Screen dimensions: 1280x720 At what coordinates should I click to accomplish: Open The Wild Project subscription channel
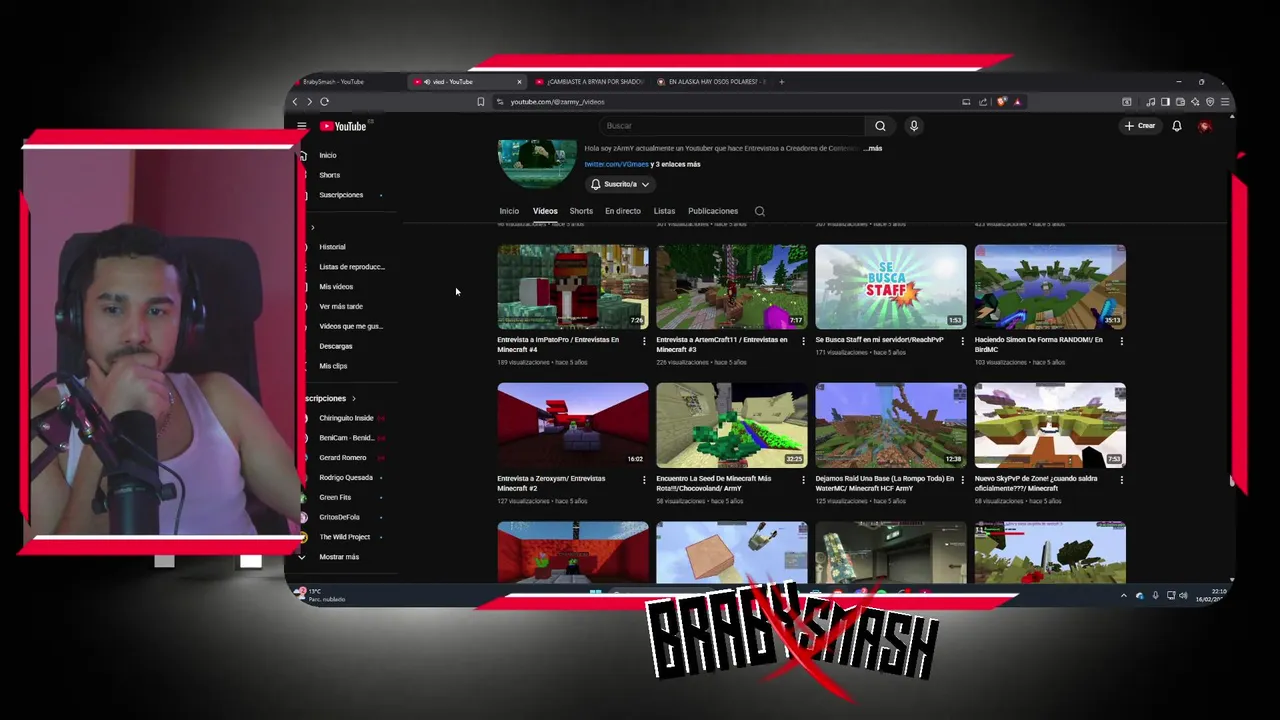[x=345, y=537]
